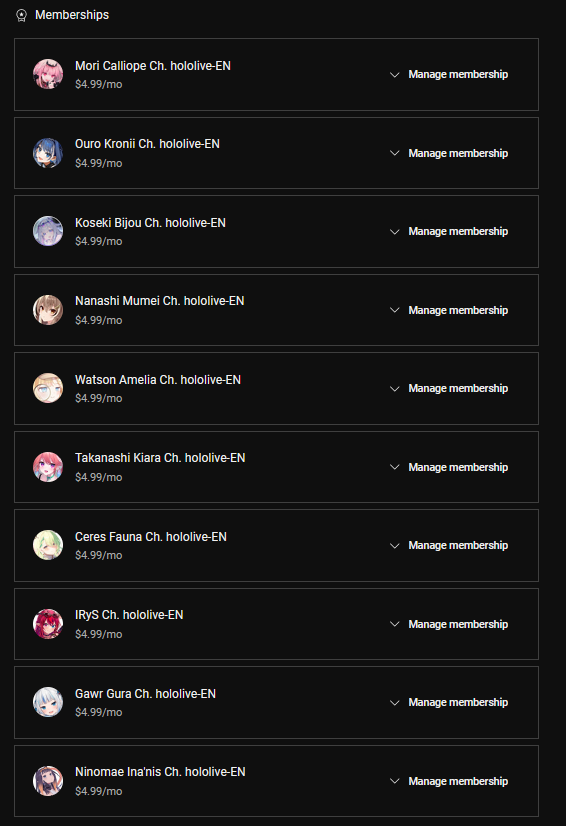This screenshot has width=566, height=826.
Task: Open Gawr Gura profile avatar
Action: click(x=48, y=702)
